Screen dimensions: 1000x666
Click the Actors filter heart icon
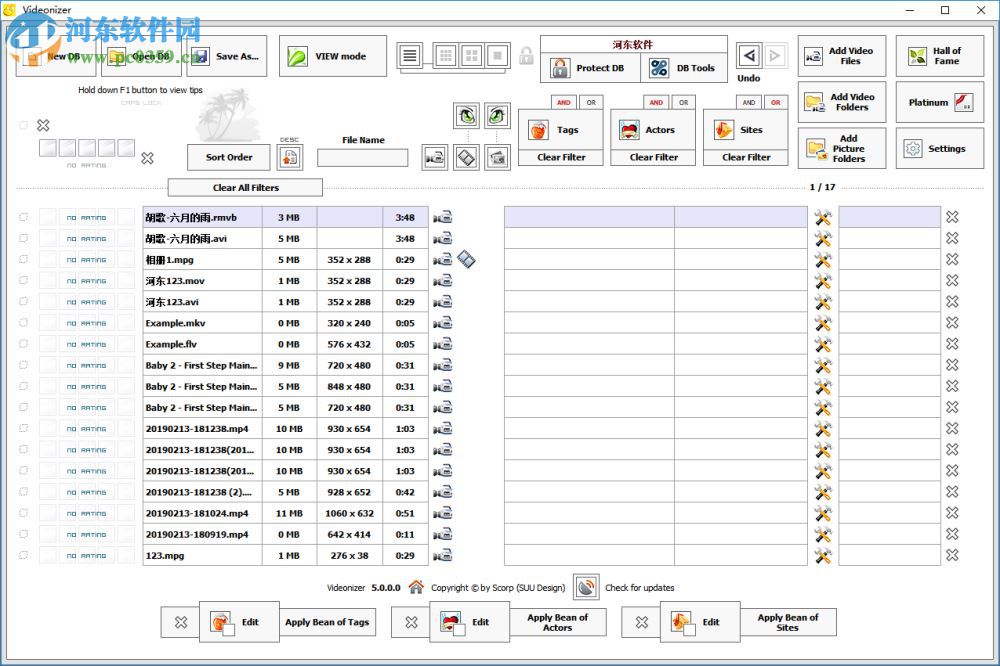click(629, 129)
